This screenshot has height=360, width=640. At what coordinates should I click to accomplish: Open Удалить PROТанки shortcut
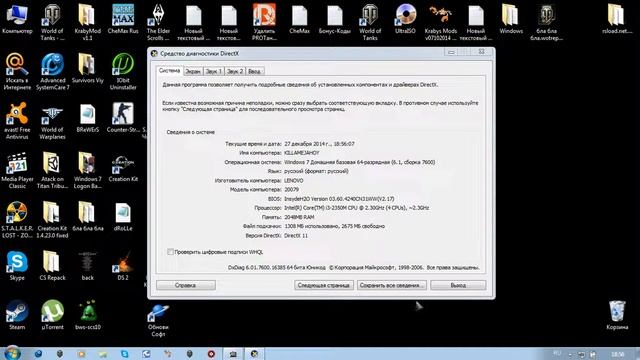pyautogui.click(x=264, y=22)
